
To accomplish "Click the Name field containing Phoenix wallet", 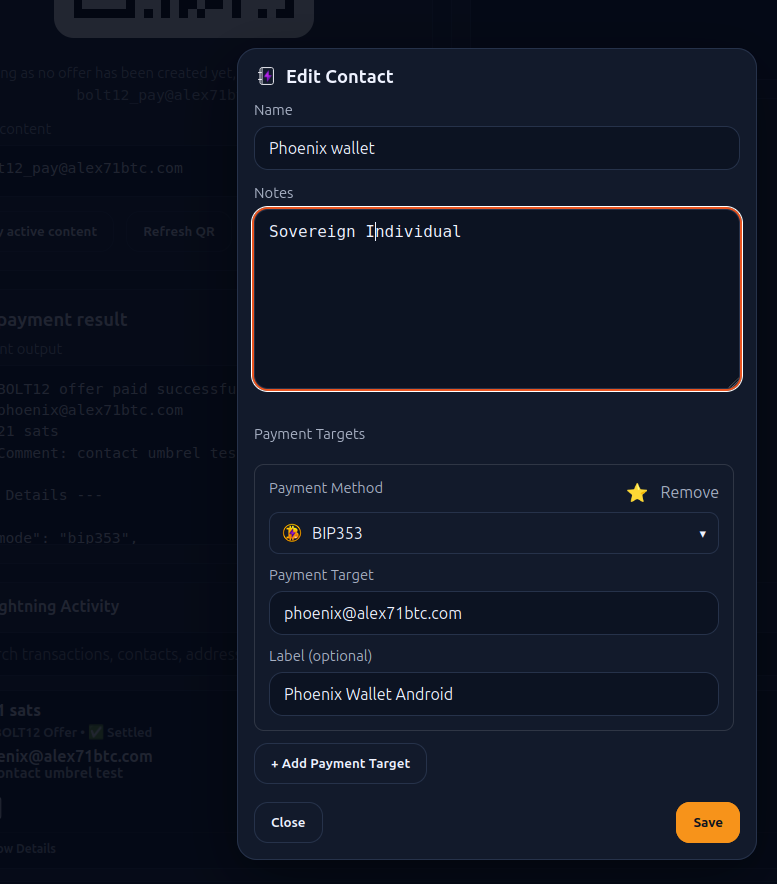I will coord(496,148).
